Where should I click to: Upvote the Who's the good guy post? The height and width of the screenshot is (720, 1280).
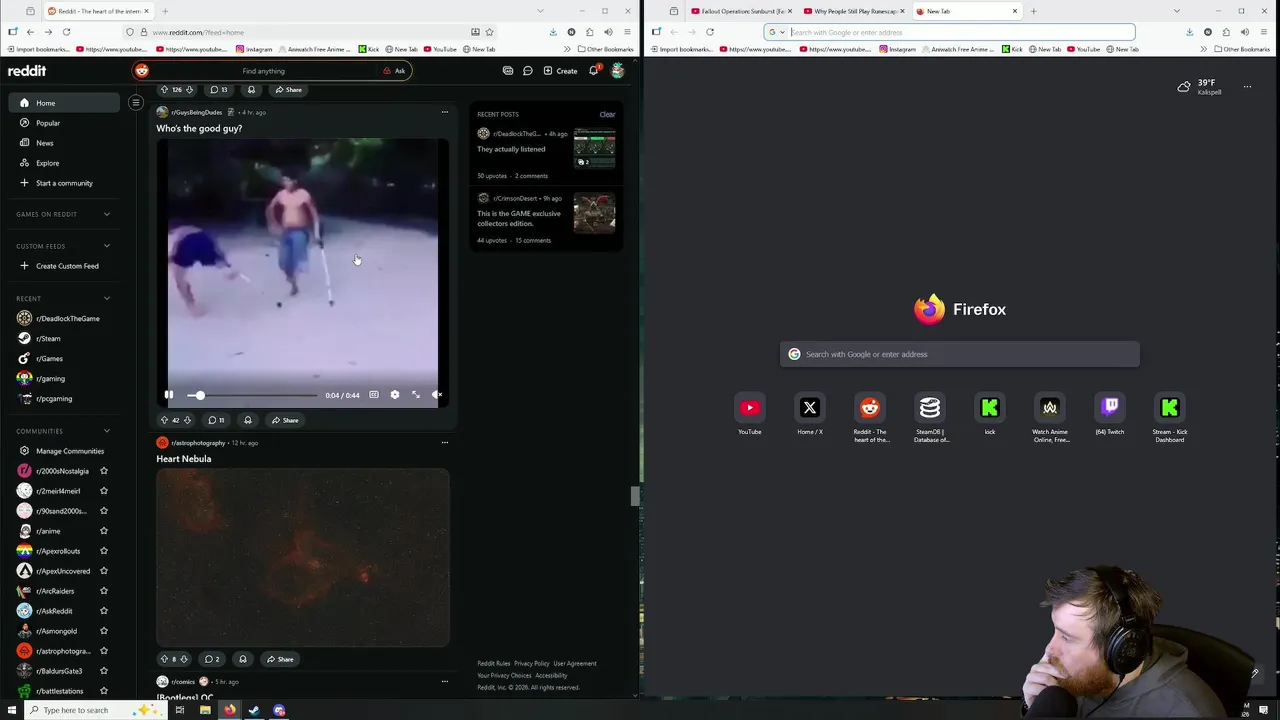tap(164, 420)
